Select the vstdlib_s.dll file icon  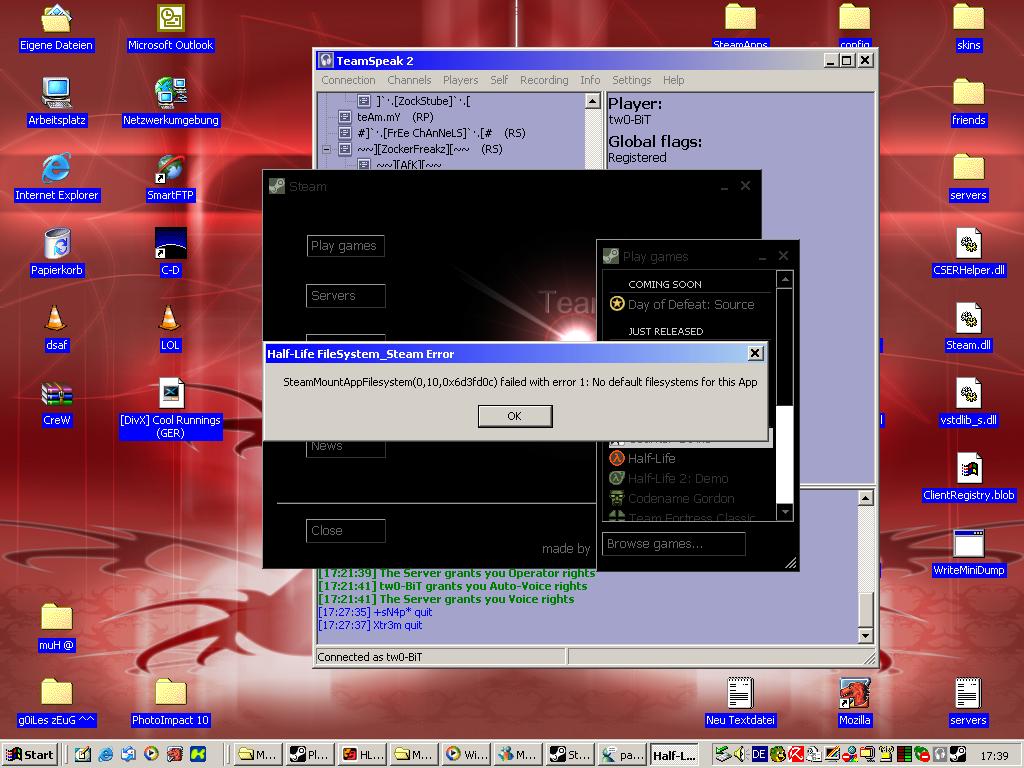pos(968,404)
